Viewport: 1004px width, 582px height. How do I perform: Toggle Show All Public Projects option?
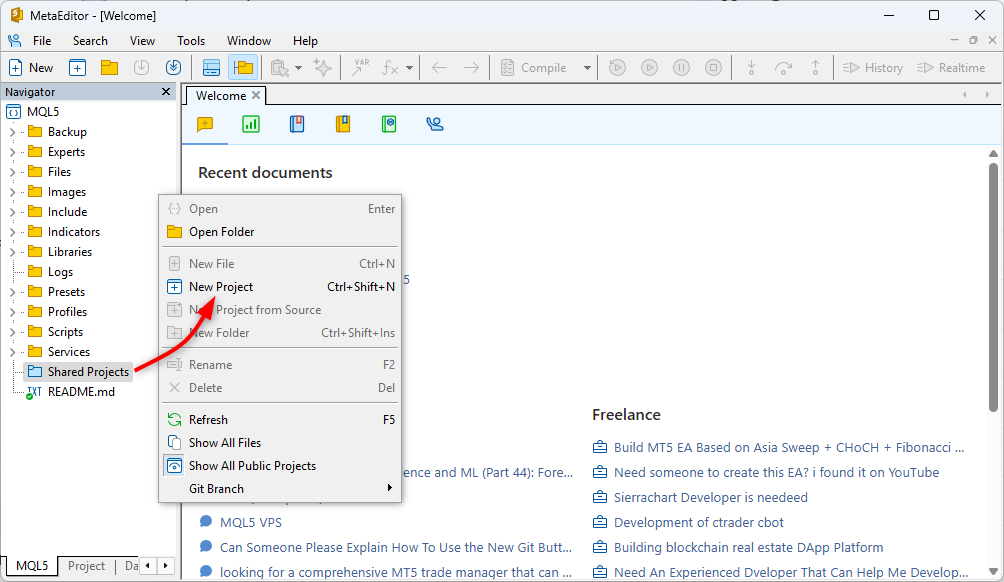(280, 466)
